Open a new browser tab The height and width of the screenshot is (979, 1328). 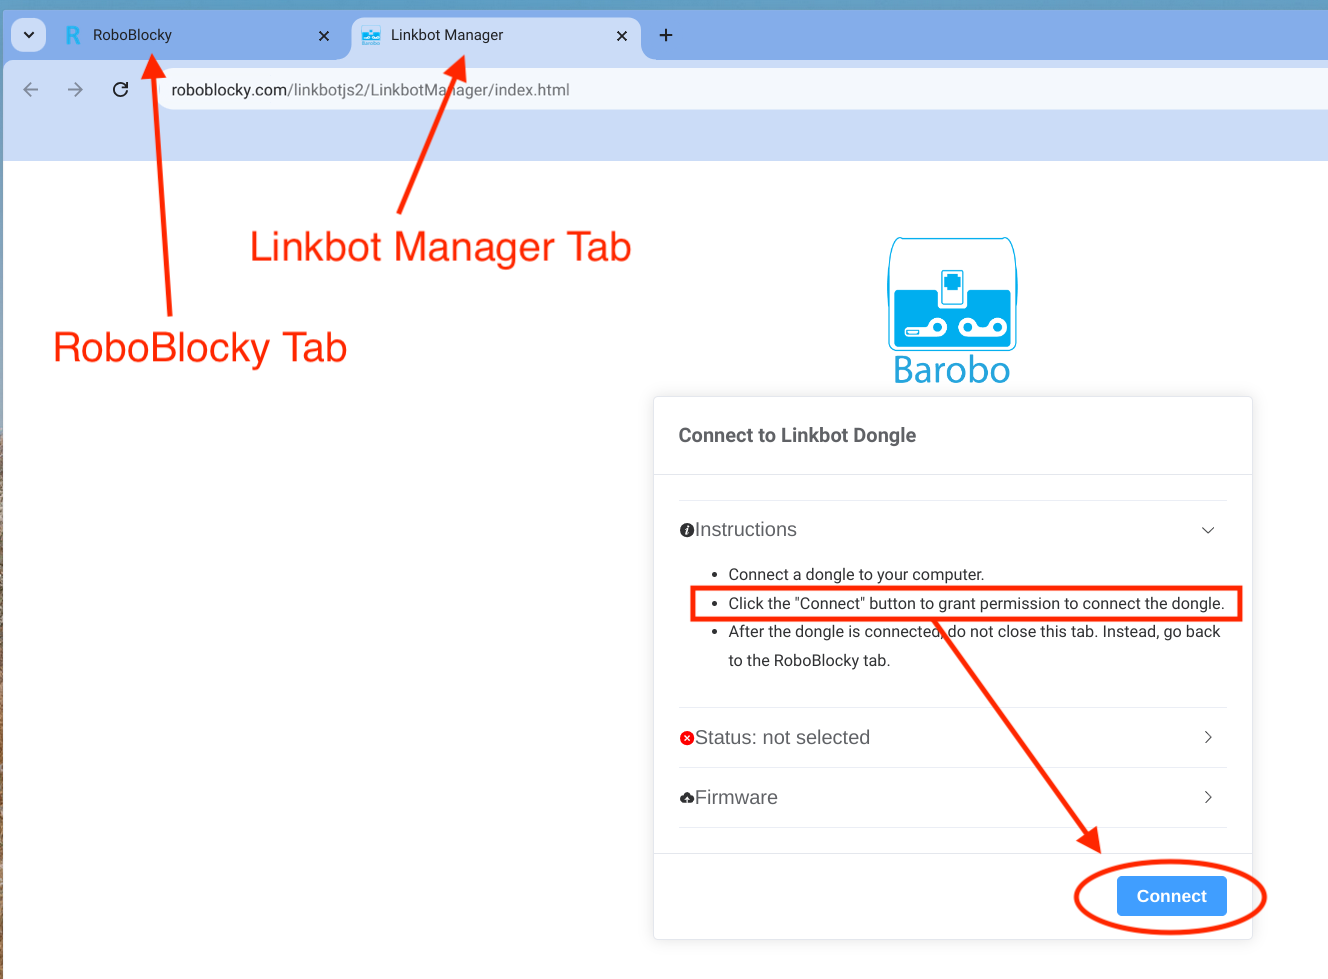[666, 35]
